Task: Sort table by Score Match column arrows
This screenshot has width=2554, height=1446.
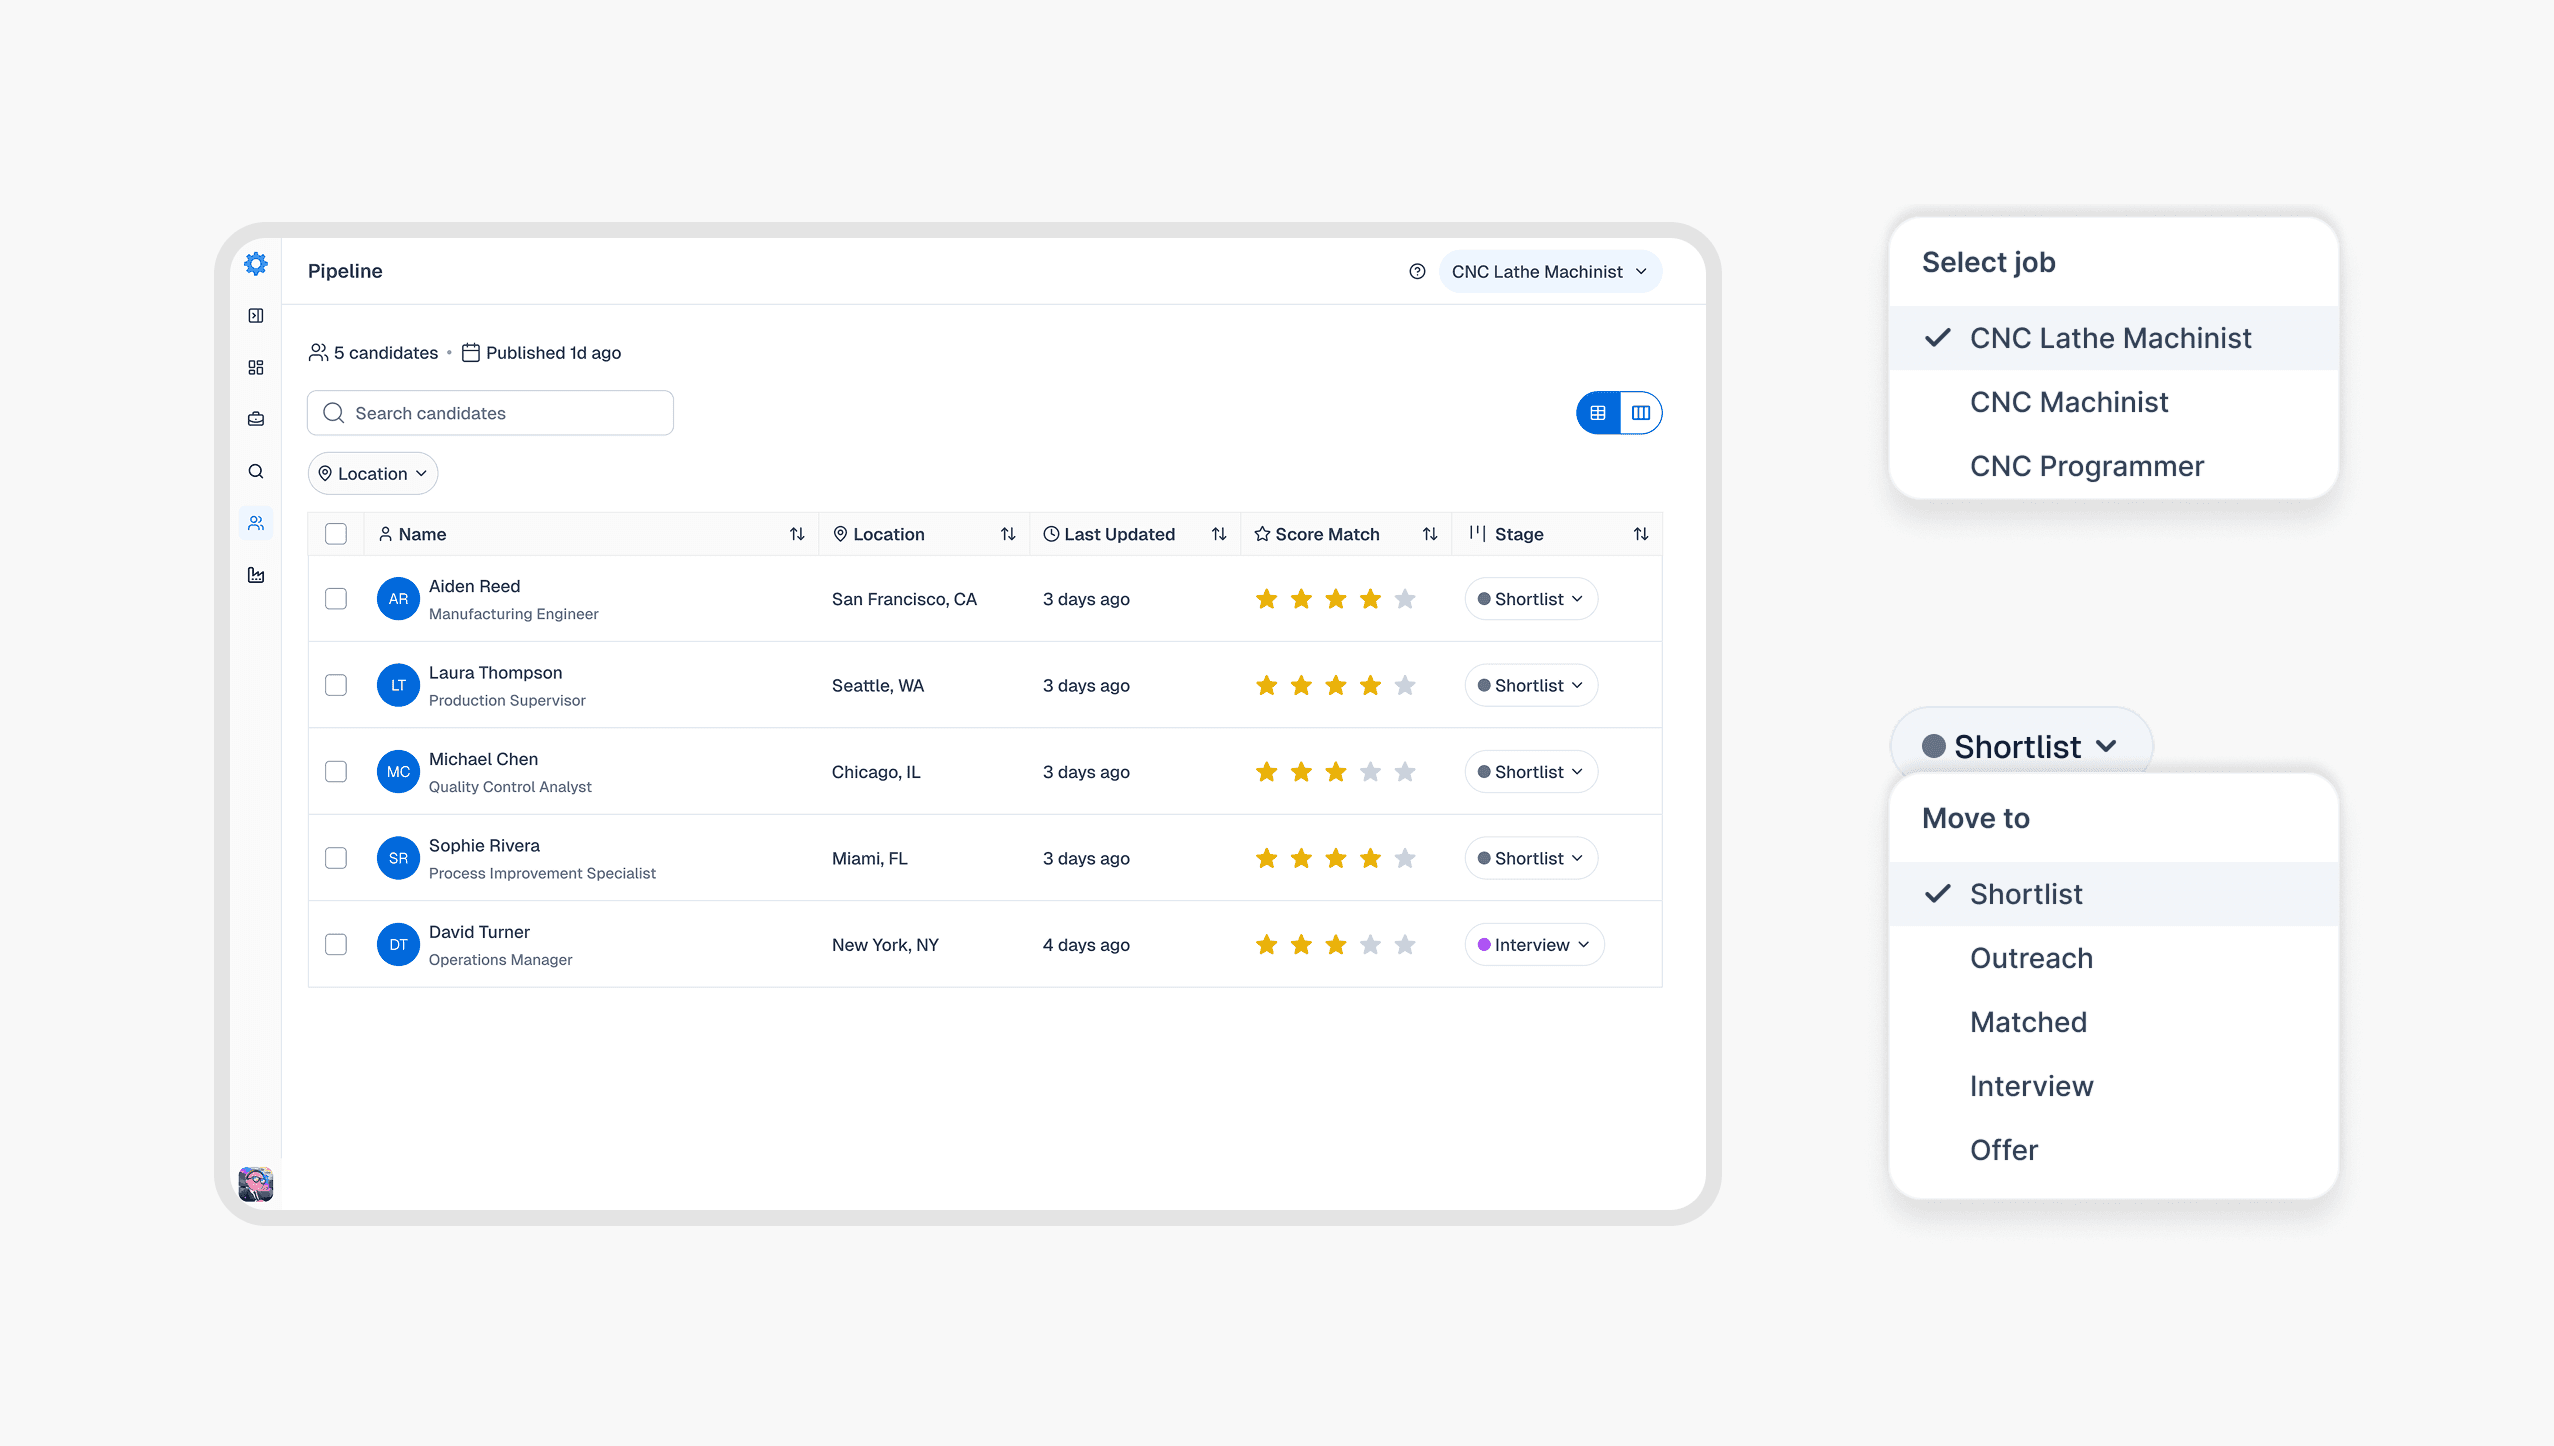Action: 1430,534
